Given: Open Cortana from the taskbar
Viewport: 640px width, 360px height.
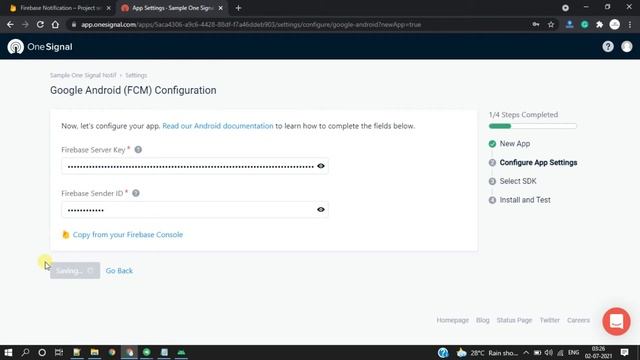Looking at the screenshot, I should click(x=42, y=352).
